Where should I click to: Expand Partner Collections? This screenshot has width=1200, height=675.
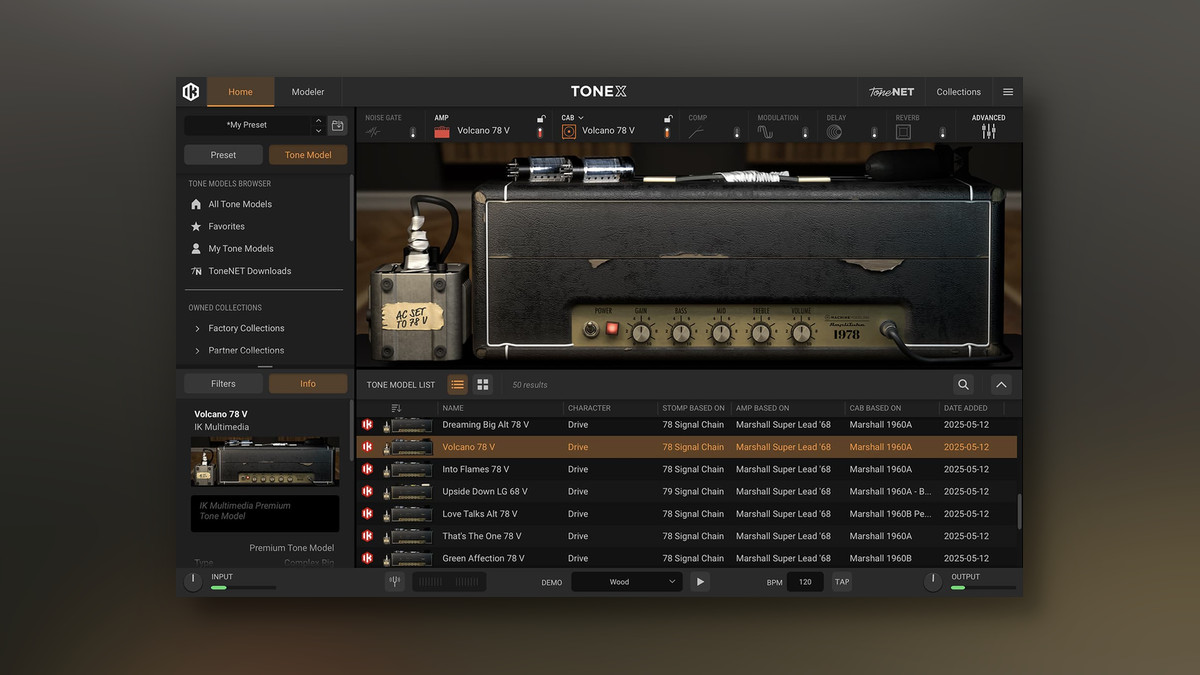[x=196, y=351]
